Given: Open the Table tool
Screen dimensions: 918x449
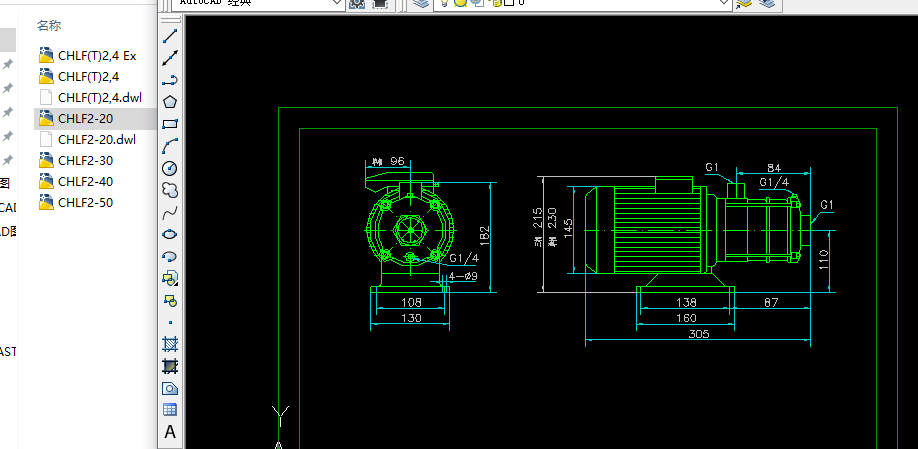Looking at the screenshot, I should pyautogui.click(x=170, y=410).
